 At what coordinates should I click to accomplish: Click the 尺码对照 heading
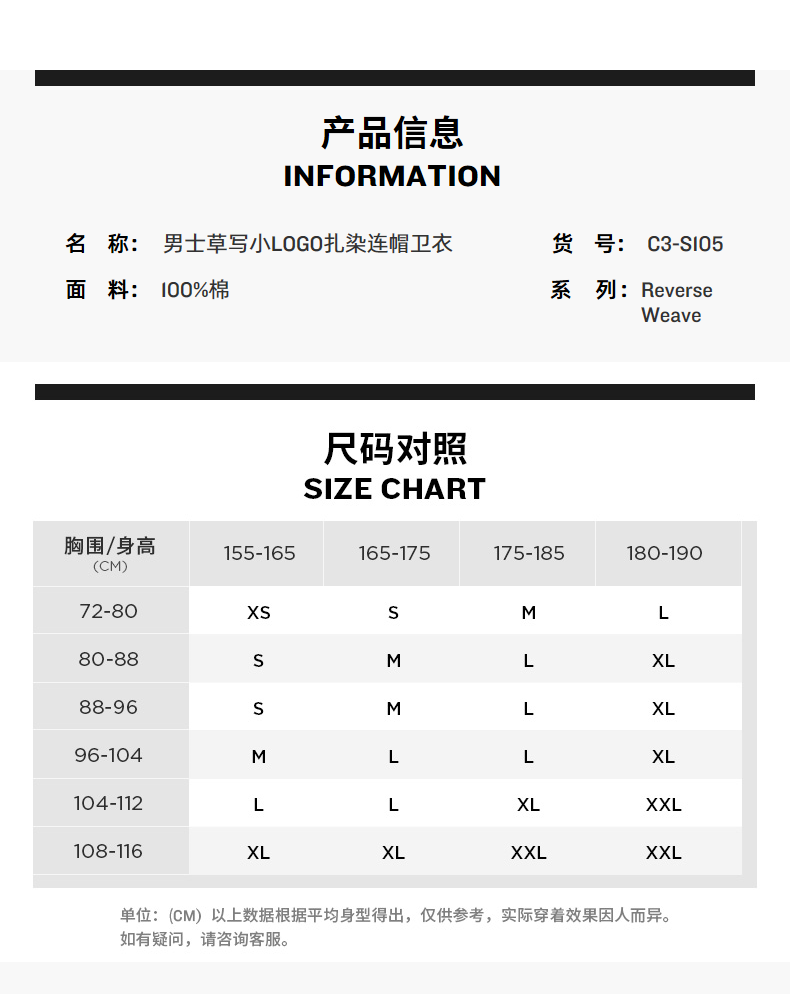click(x=395, y=449)
